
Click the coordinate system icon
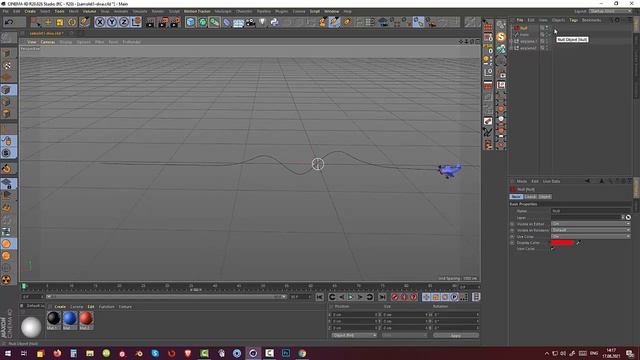point(136,22)
